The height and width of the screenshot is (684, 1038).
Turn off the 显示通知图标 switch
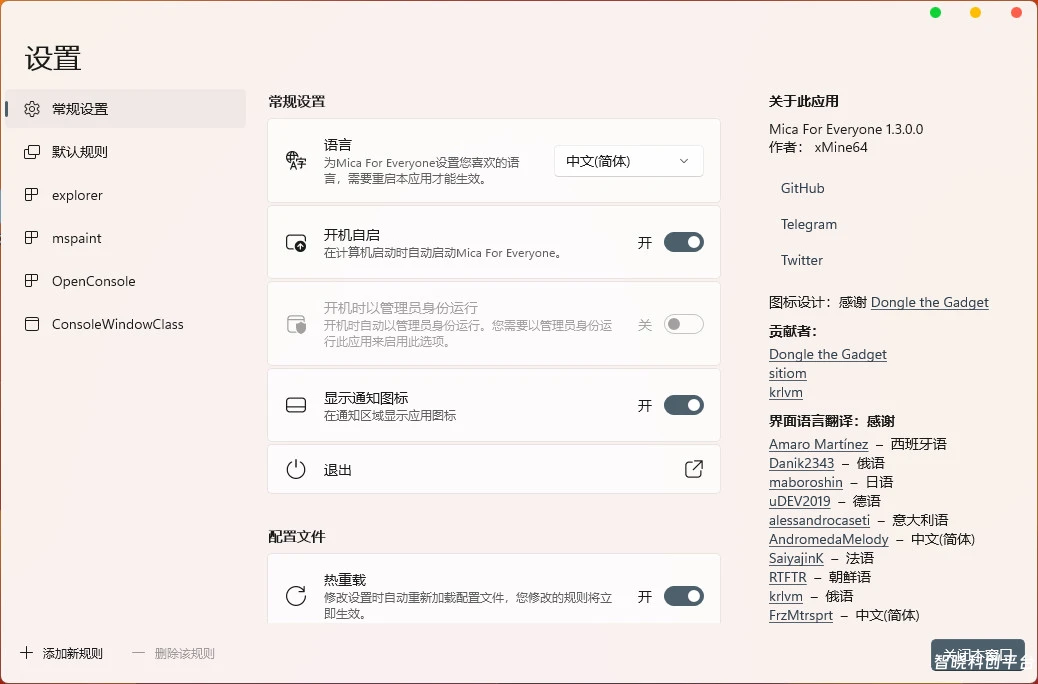(684, 405)
